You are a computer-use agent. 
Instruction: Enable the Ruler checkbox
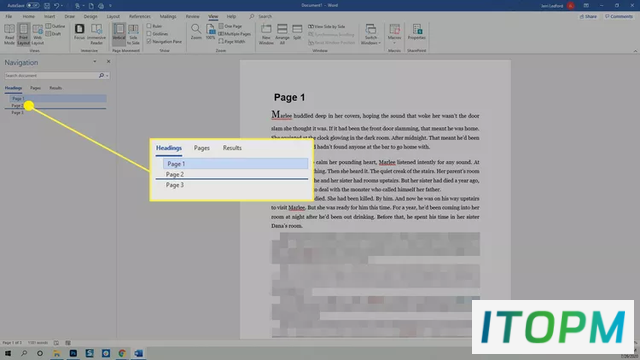[x=149, y=26]
